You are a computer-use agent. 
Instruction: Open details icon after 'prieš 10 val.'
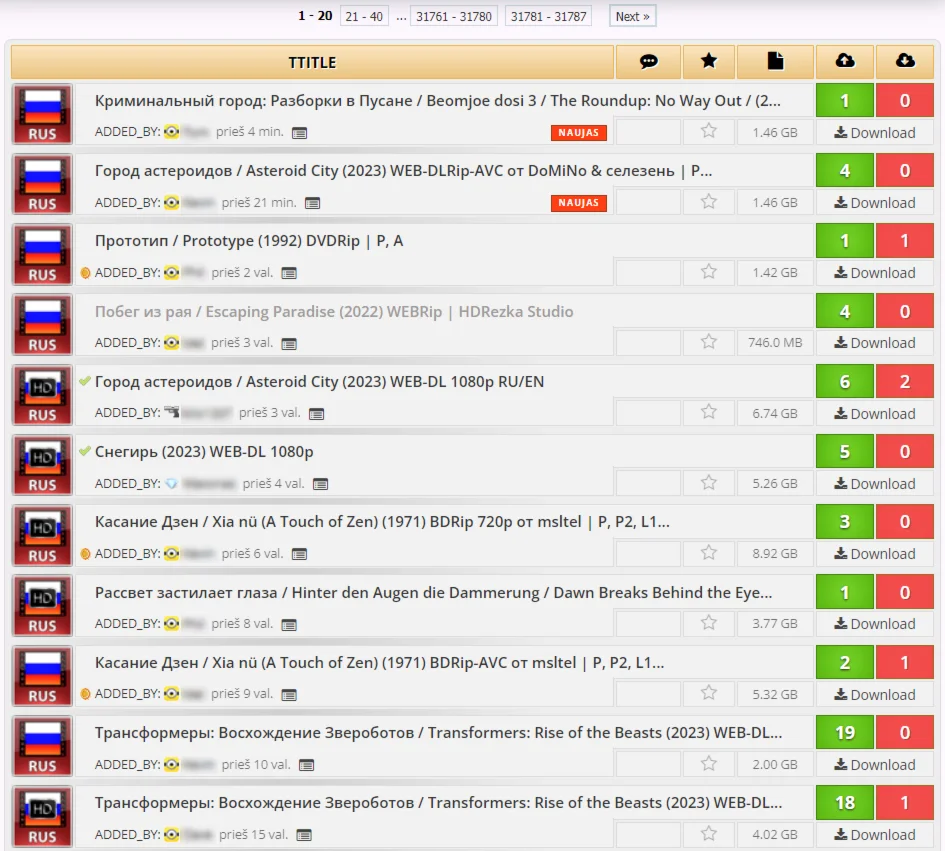(307, 765)
